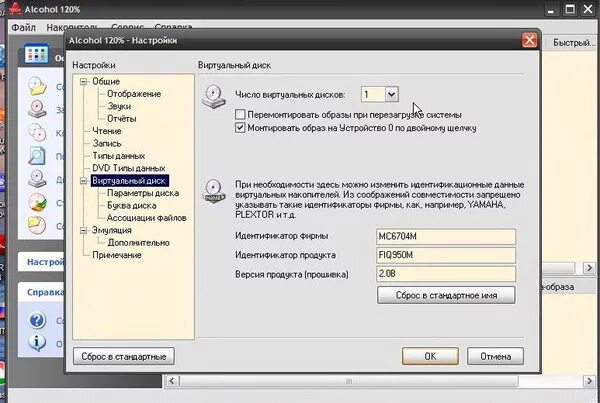
Task: Click the disc label icon beside identification text
Action: pos(214,190)
